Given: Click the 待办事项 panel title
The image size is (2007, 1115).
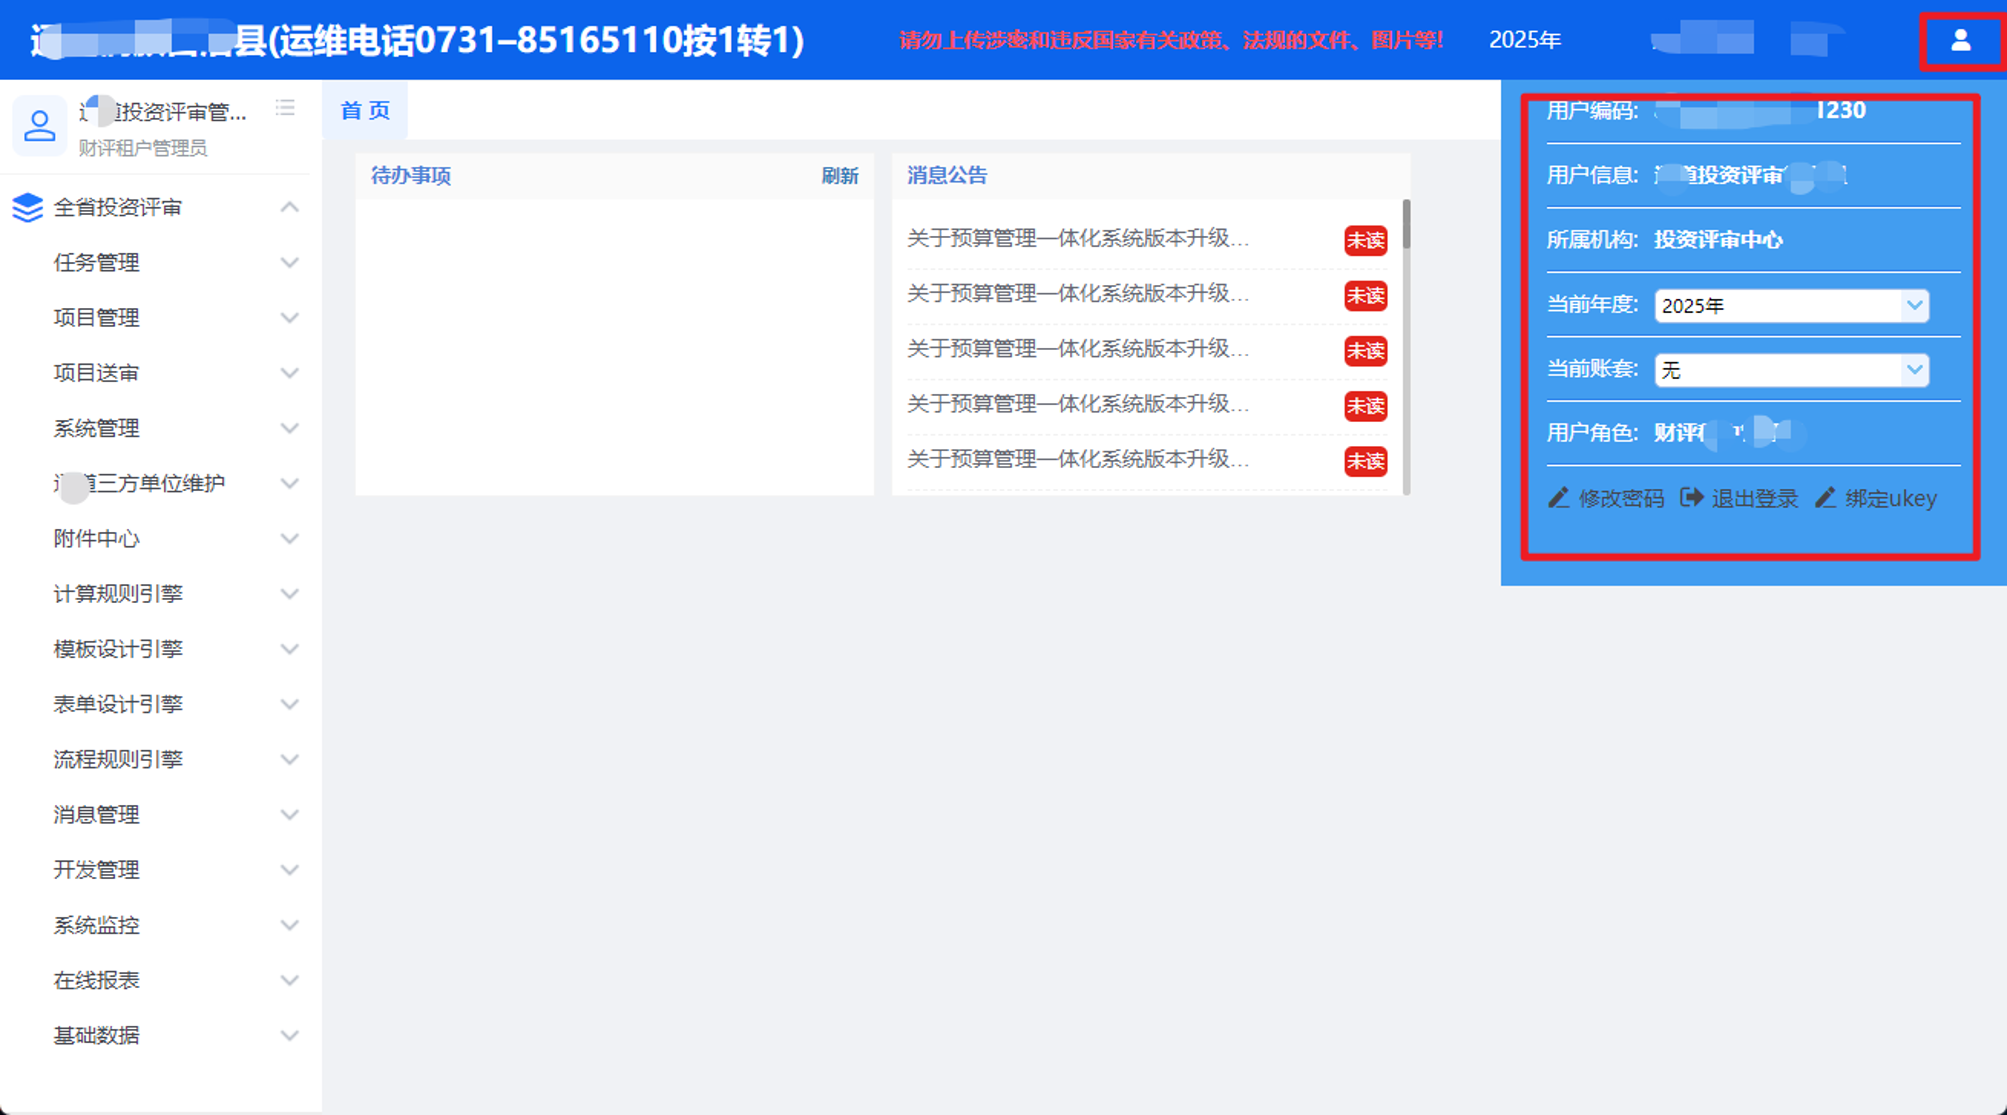Looking at the screenshot, I should coord(411,176).
